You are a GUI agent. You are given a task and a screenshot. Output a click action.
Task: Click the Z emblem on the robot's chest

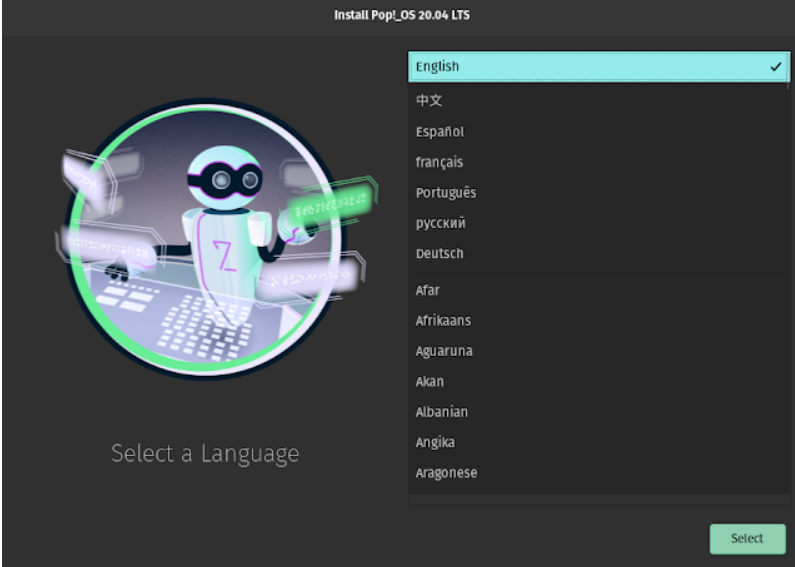tap(226, 257)
